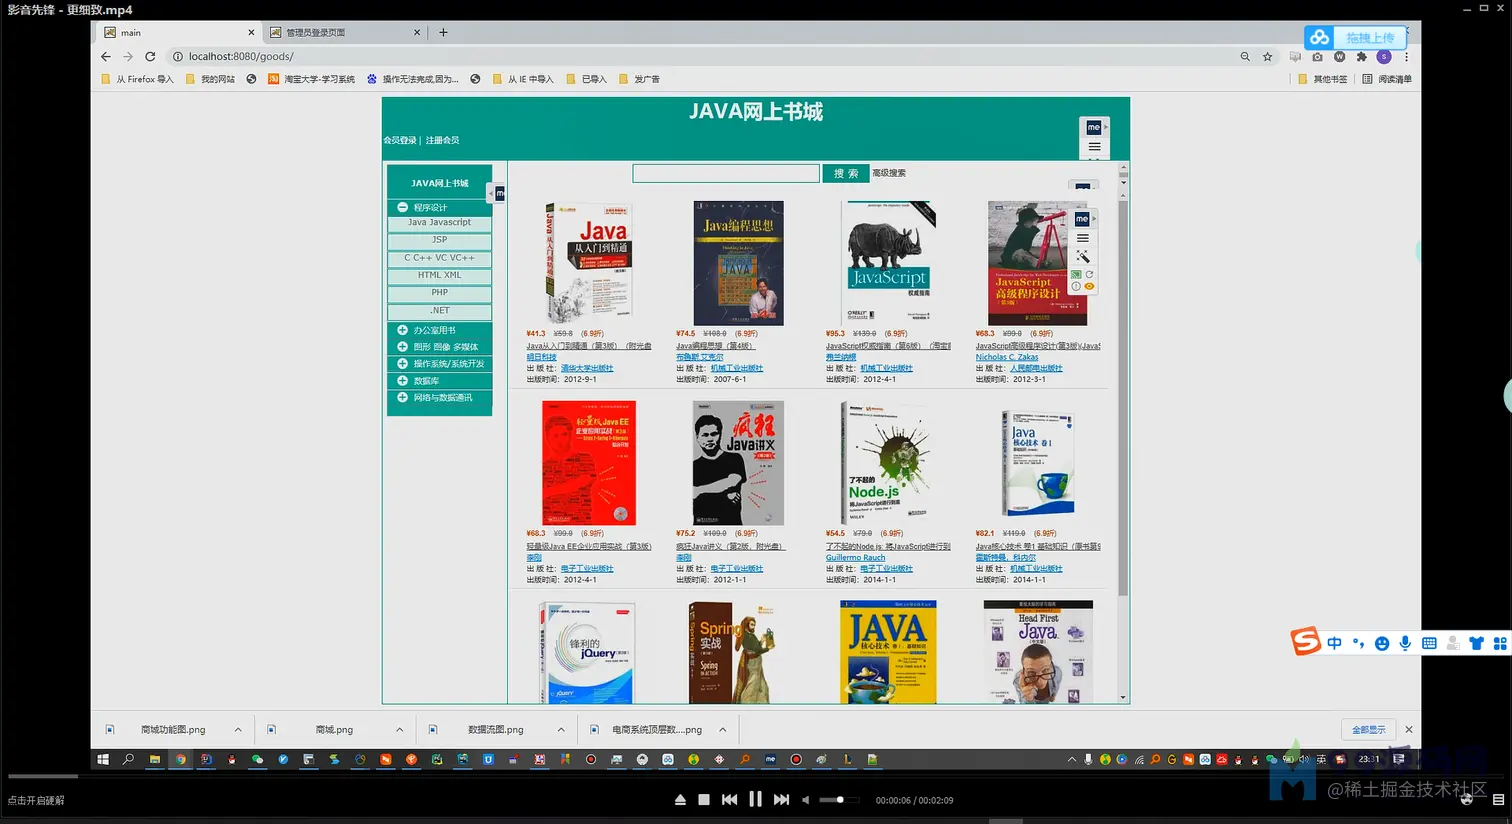Click the video progress bar

756,776
